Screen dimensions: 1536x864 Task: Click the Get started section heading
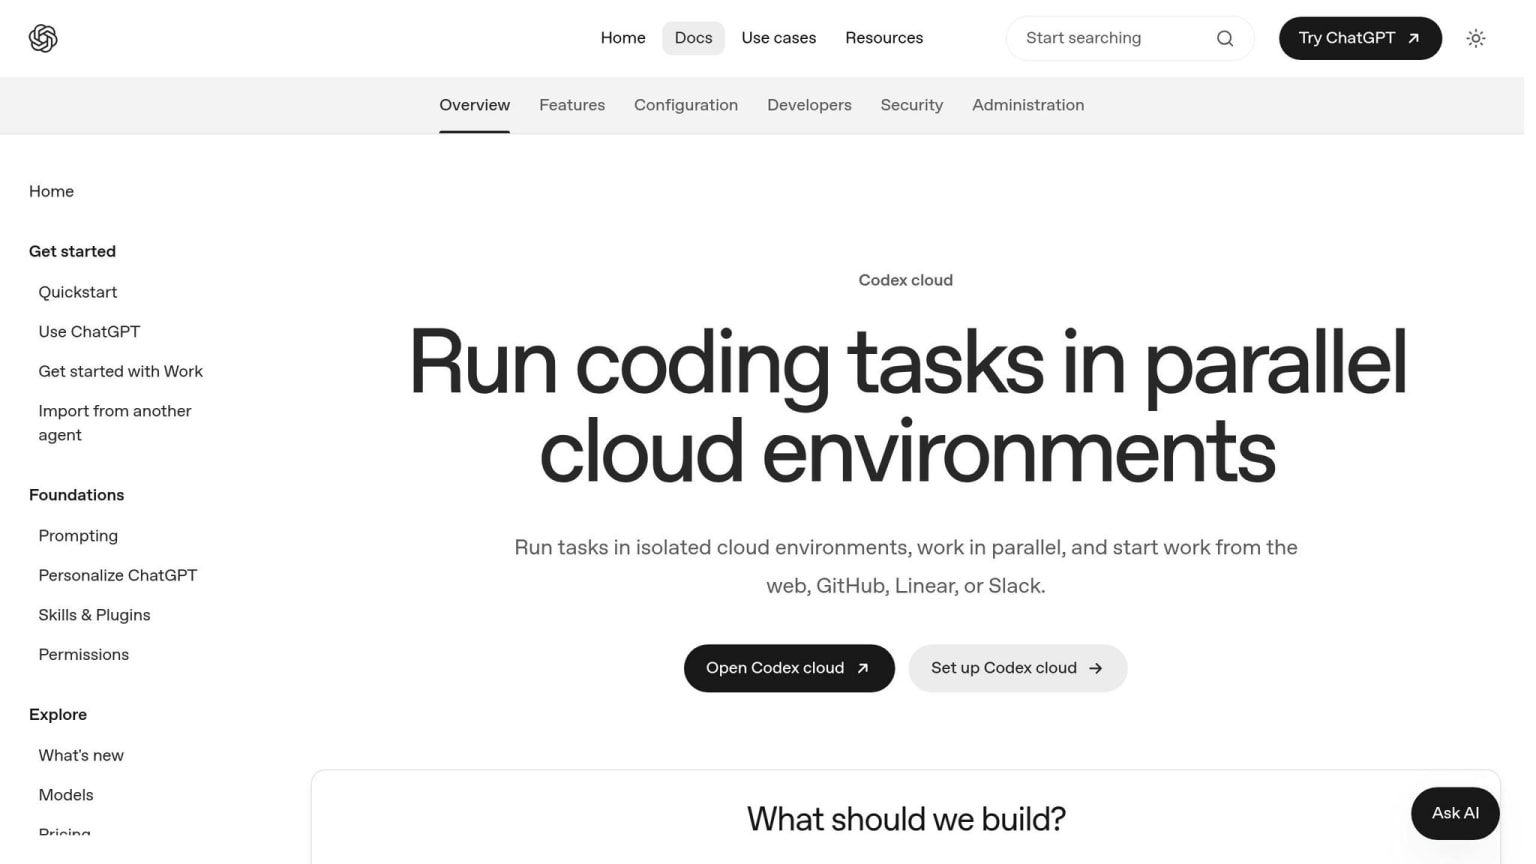click(72, 251)
